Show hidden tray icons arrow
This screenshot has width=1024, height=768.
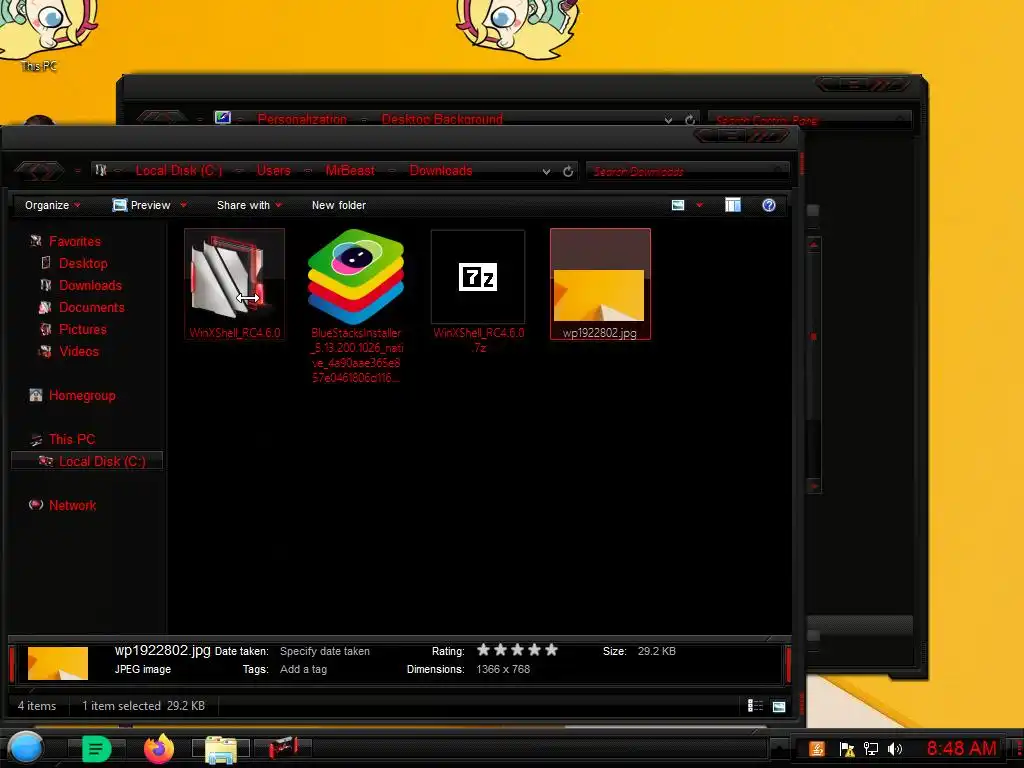pyautogui.click(x=778, y=749)
